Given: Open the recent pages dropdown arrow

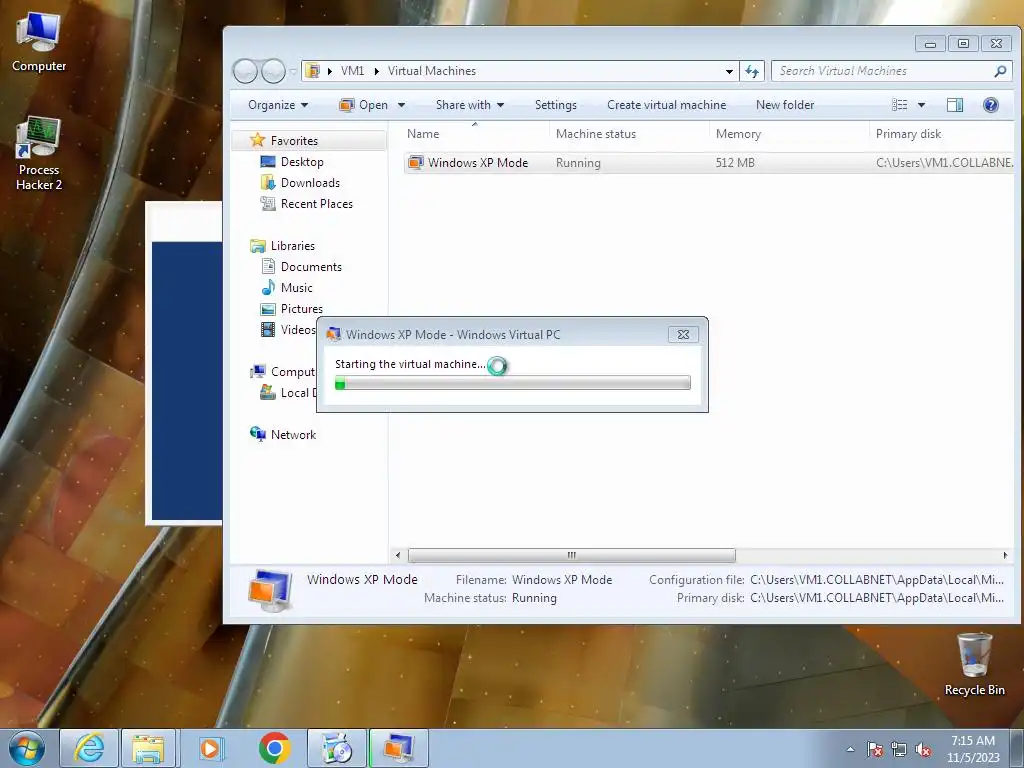Looking at the screenshot, I should click(x=293, y=71).
